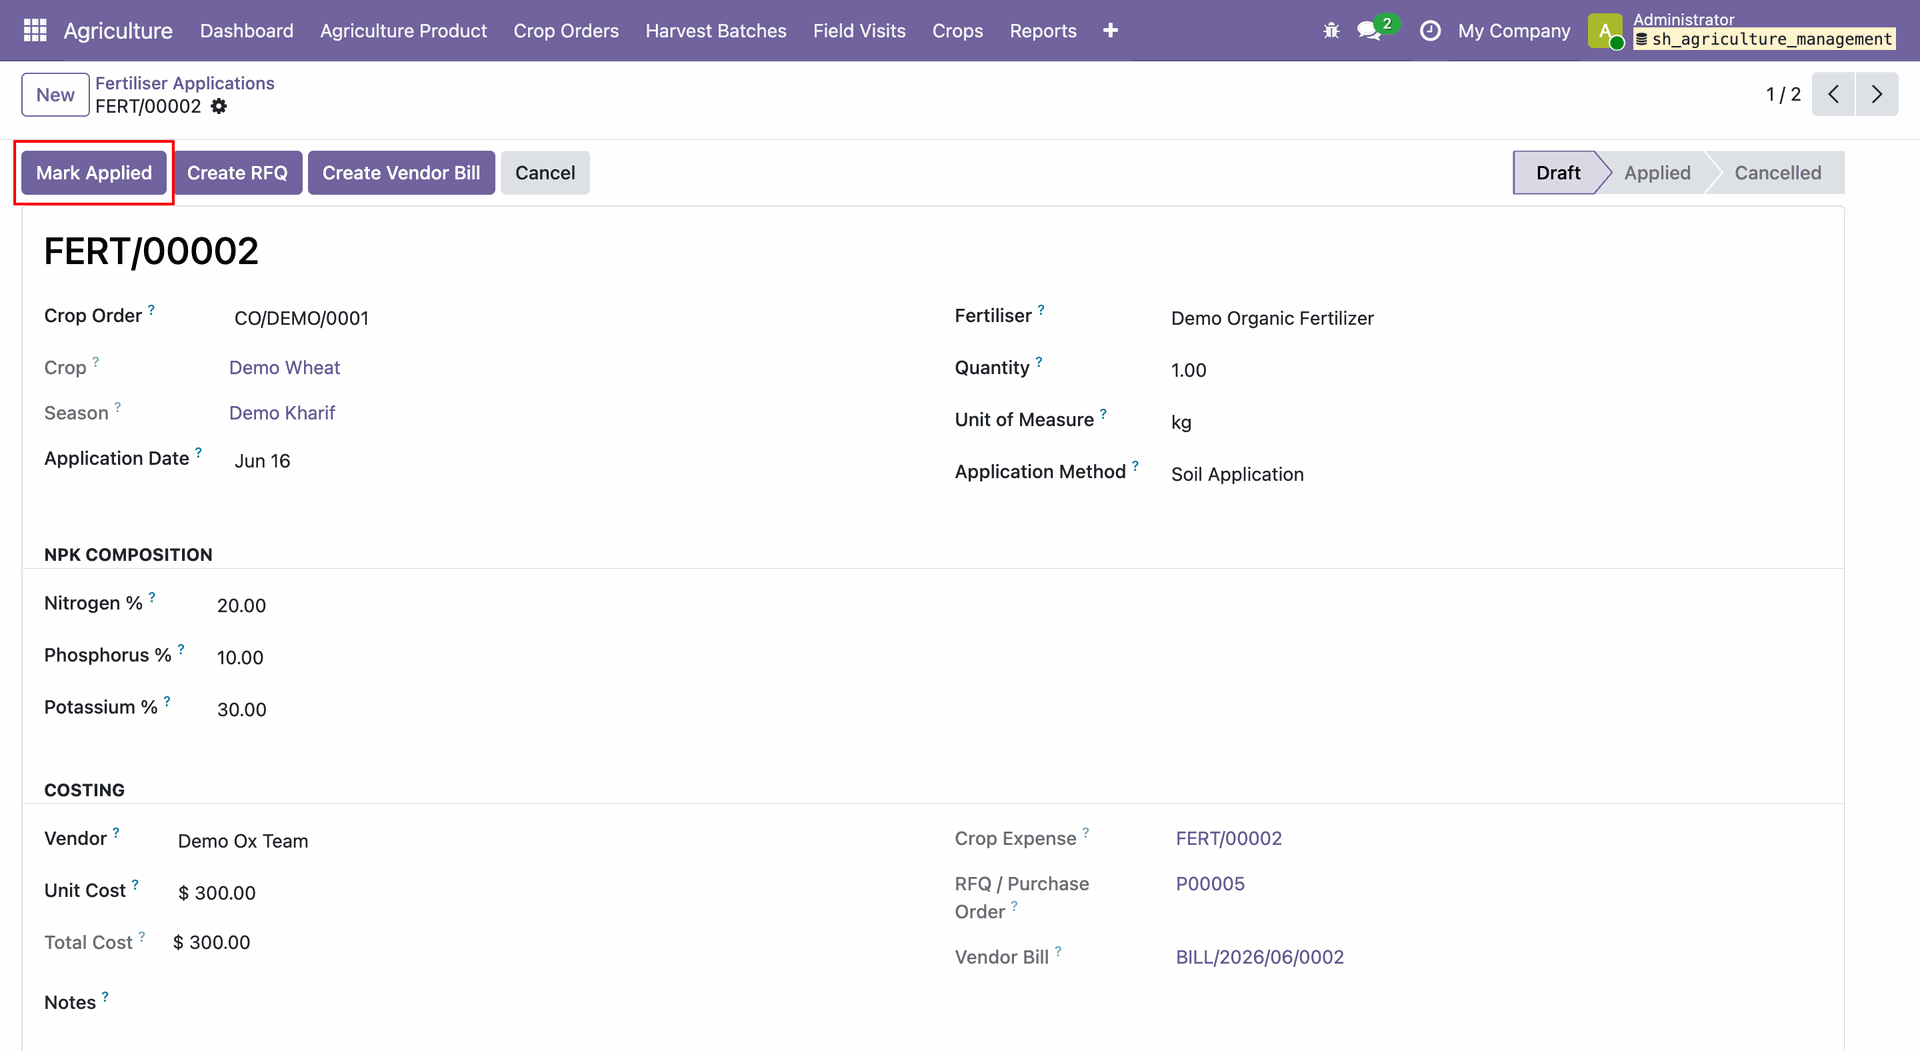This screenshot has width=1920, height=1051.
Task: Select the Draft status stage
Action: (x=1557, y=173)
